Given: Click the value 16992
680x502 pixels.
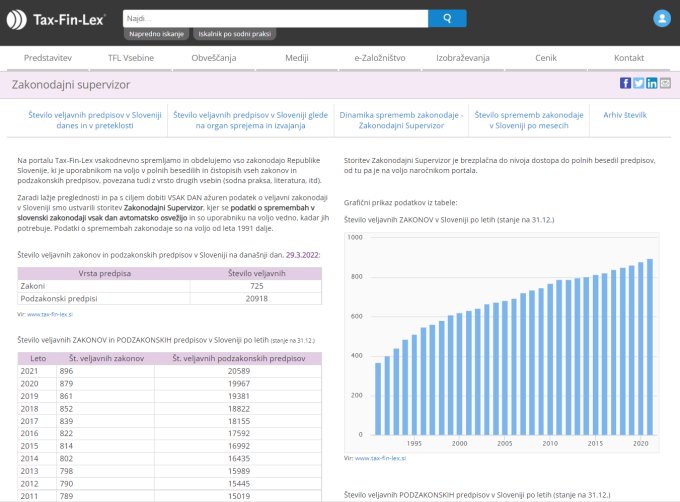Looking at the screenshot, I should coord(239,446).
